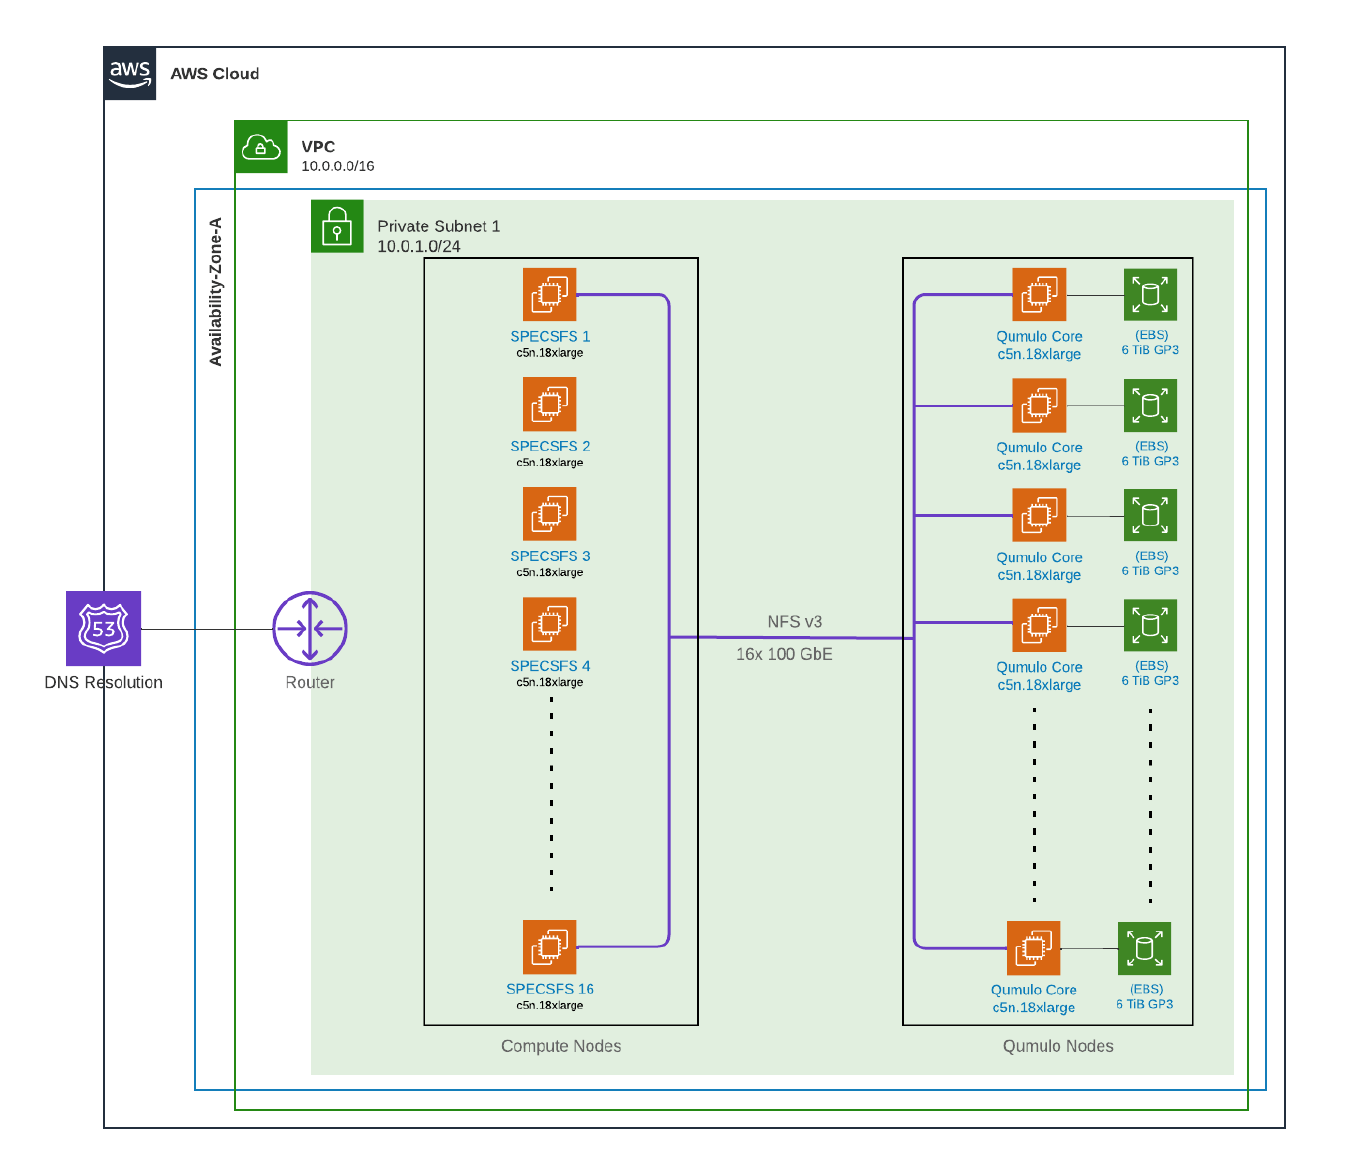Select the 16x 100 GbE label
The height and width of the screenshot is (1164, 1359).
click(785, 654)
